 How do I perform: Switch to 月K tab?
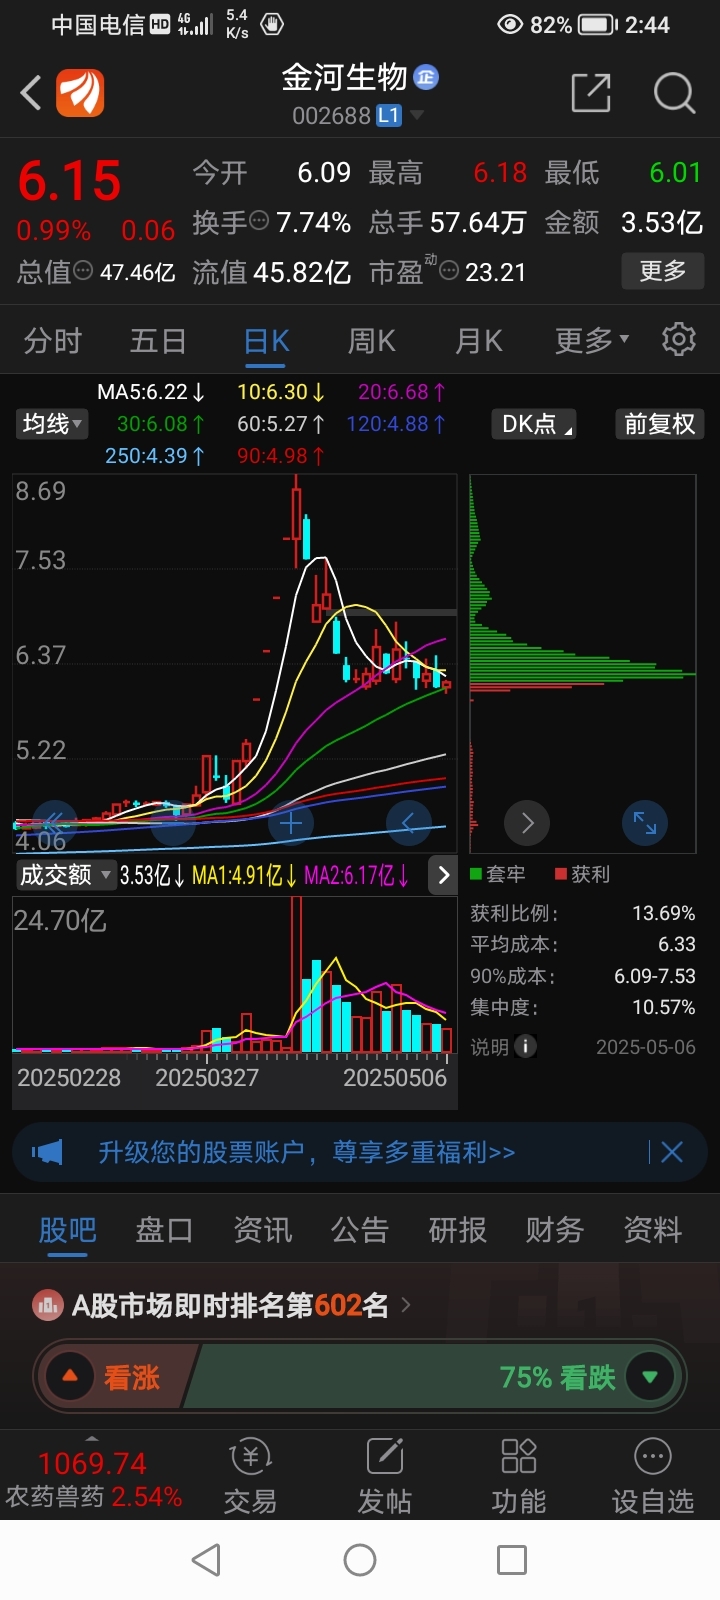pyautogui.click(x=479, y=340)
